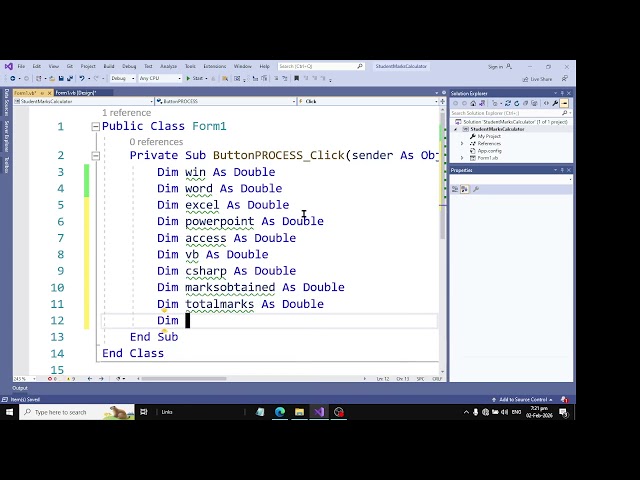The image size is (640, 480).
Task: Open the Build menu
Action: coord(109,66)
